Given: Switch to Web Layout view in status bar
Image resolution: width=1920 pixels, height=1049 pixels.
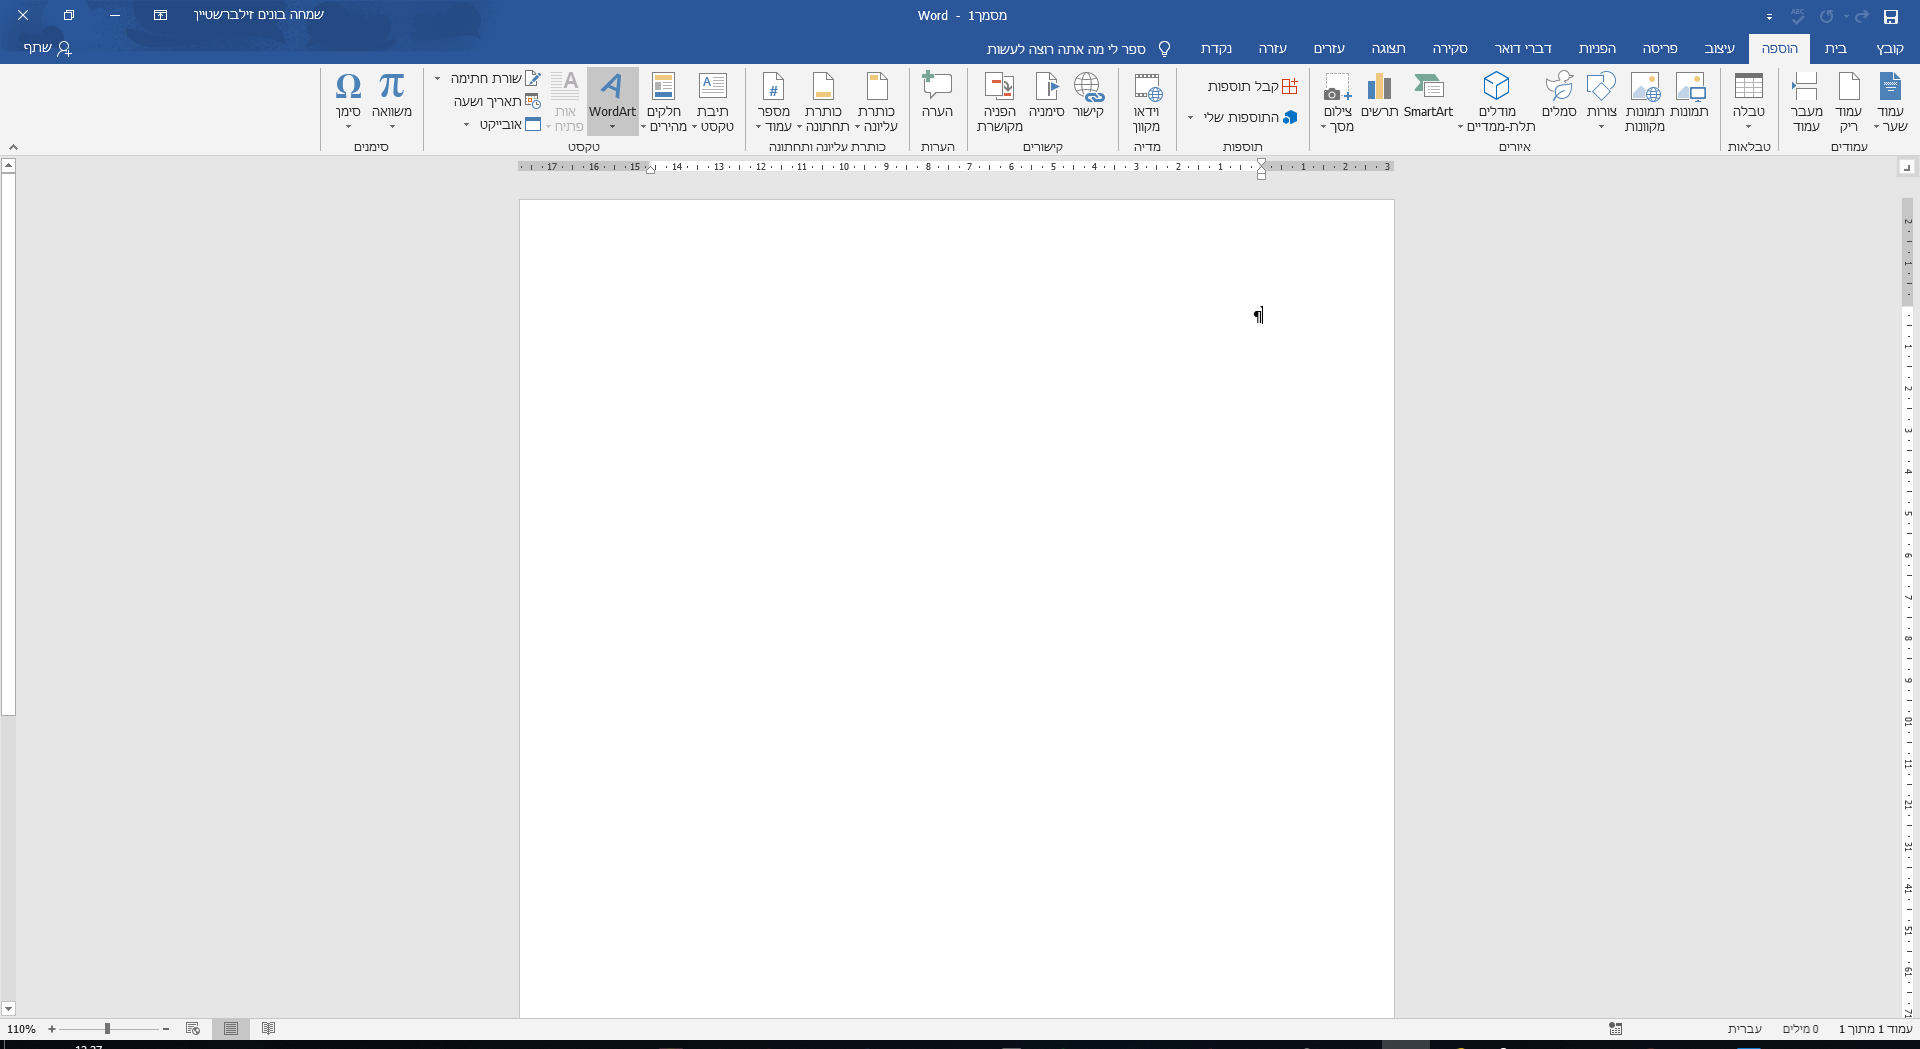Looking at the screenshot, I should 193,1028.
